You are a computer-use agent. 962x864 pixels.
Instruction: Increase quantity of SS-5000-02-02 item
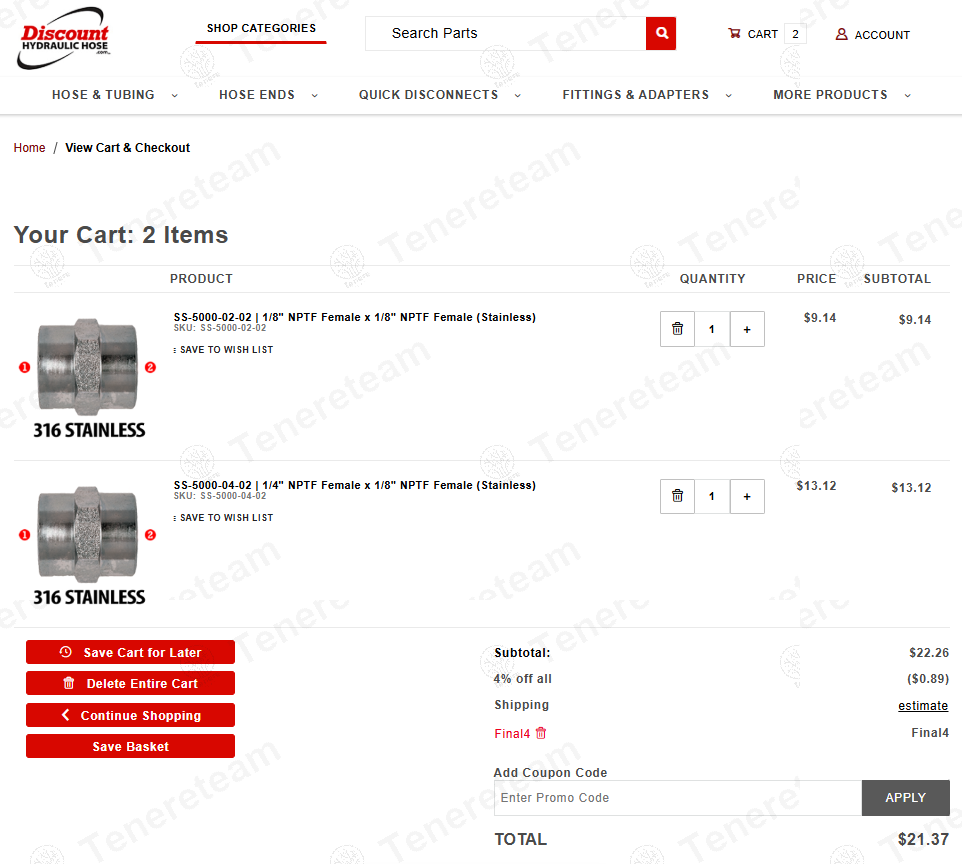tap(747, 329)
